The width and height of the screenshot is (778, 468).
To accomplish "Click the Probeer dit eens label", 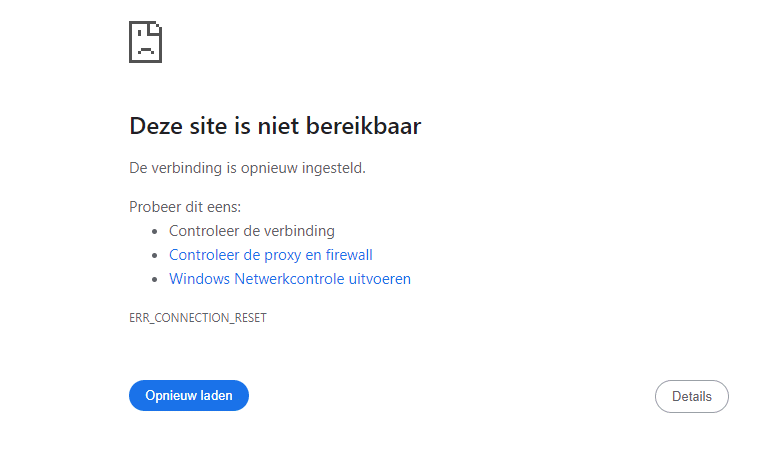I will 185,207.
